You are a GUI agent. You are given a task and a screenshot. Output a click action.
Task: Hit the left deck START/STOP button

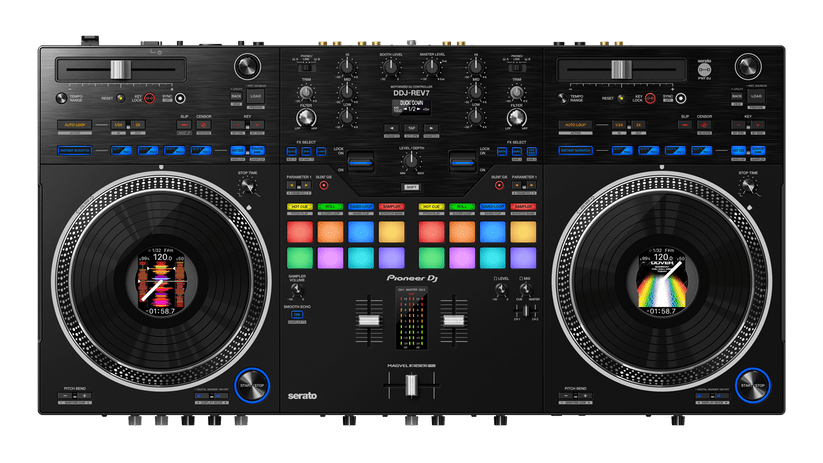click(252, 385)
